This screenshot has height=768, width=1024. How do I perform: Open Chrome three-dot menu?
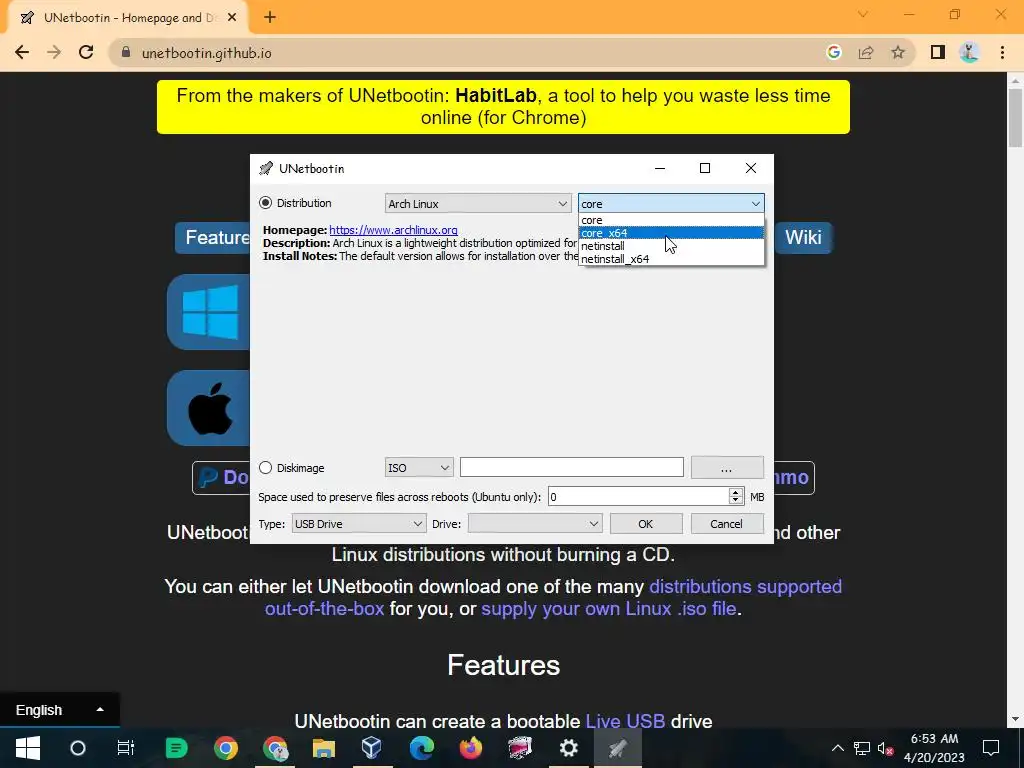click(x=1002, y=52)
